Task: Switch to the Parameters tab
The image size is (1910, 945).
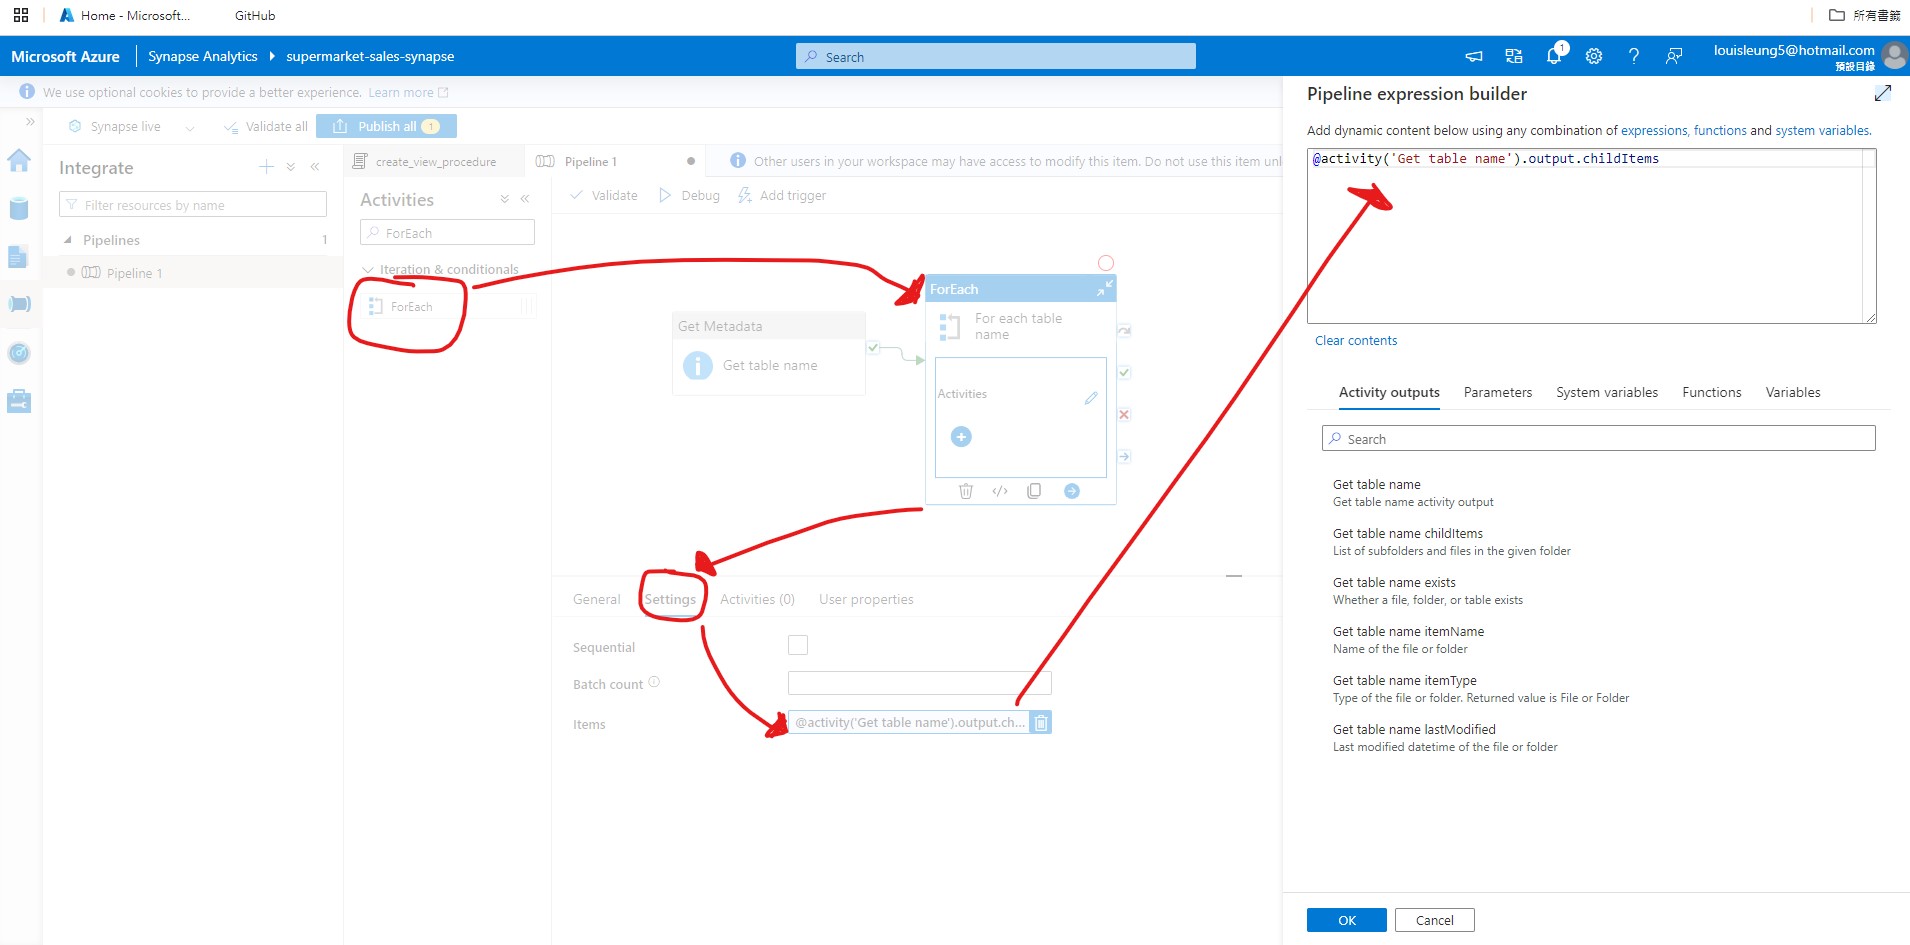Action: pos(1497,392)
